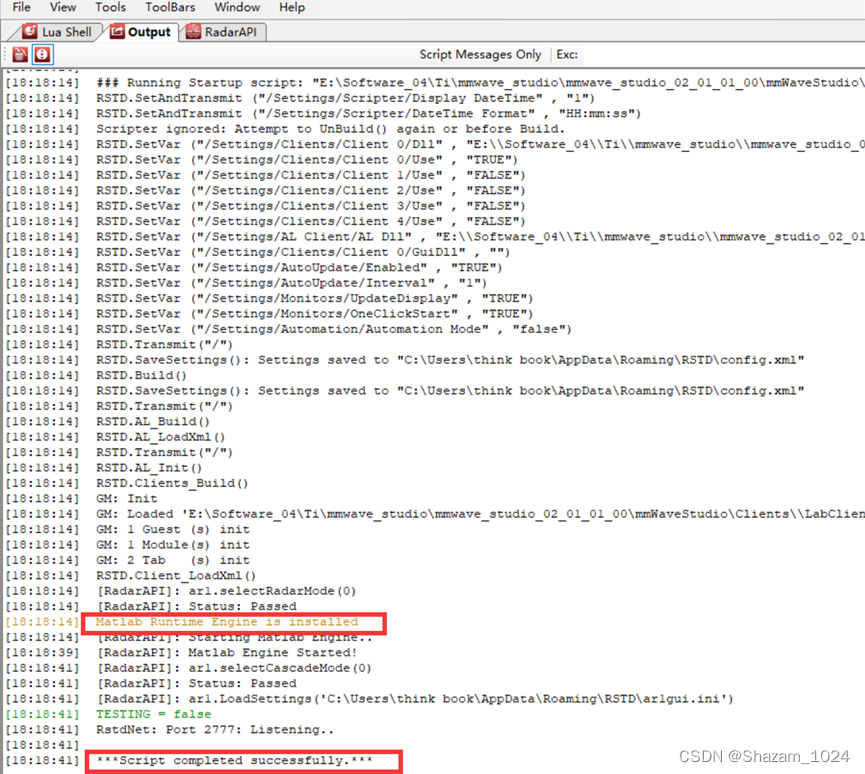This screenshot has height=774, width=865.
Task: Click the 'Running Startup script' log line
Action: point(480,83)
